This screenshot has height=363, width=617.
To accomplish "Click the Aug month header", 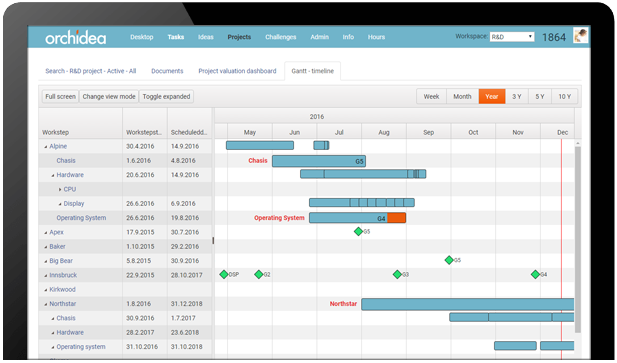I will pos(384,132).
